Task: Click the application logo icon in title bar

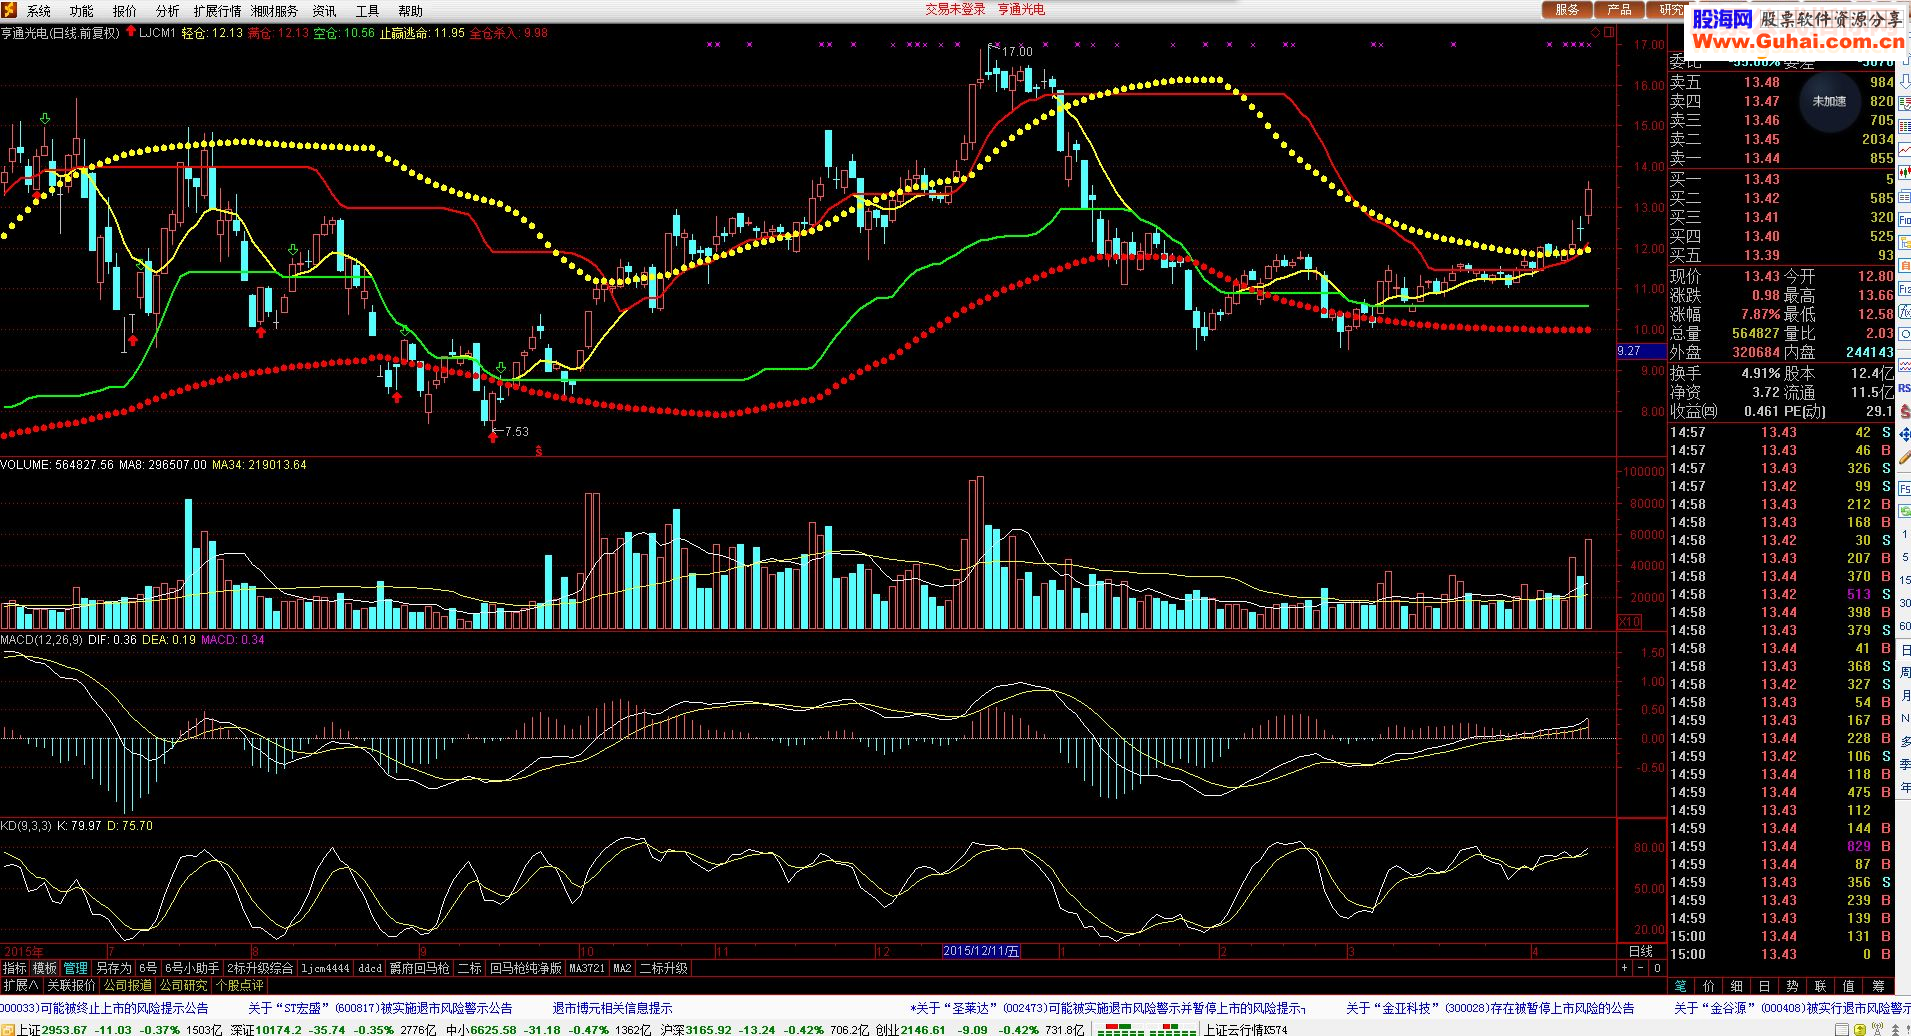Action: pos(9,10)
